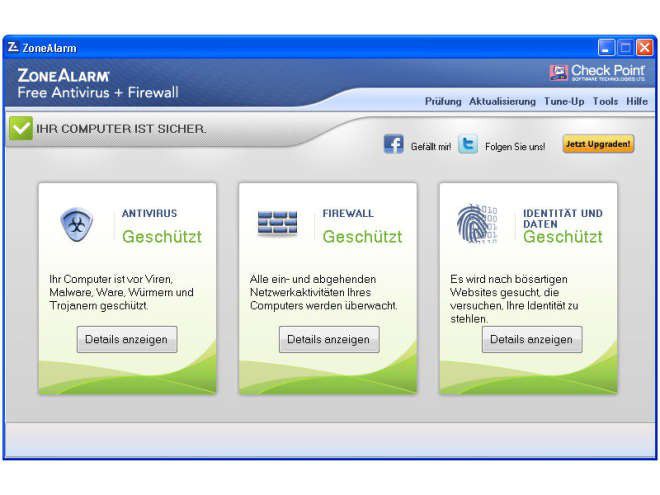The width and height of the screenshot is (660, 495).
Task: Open the Tools menu
Action: 605,101
